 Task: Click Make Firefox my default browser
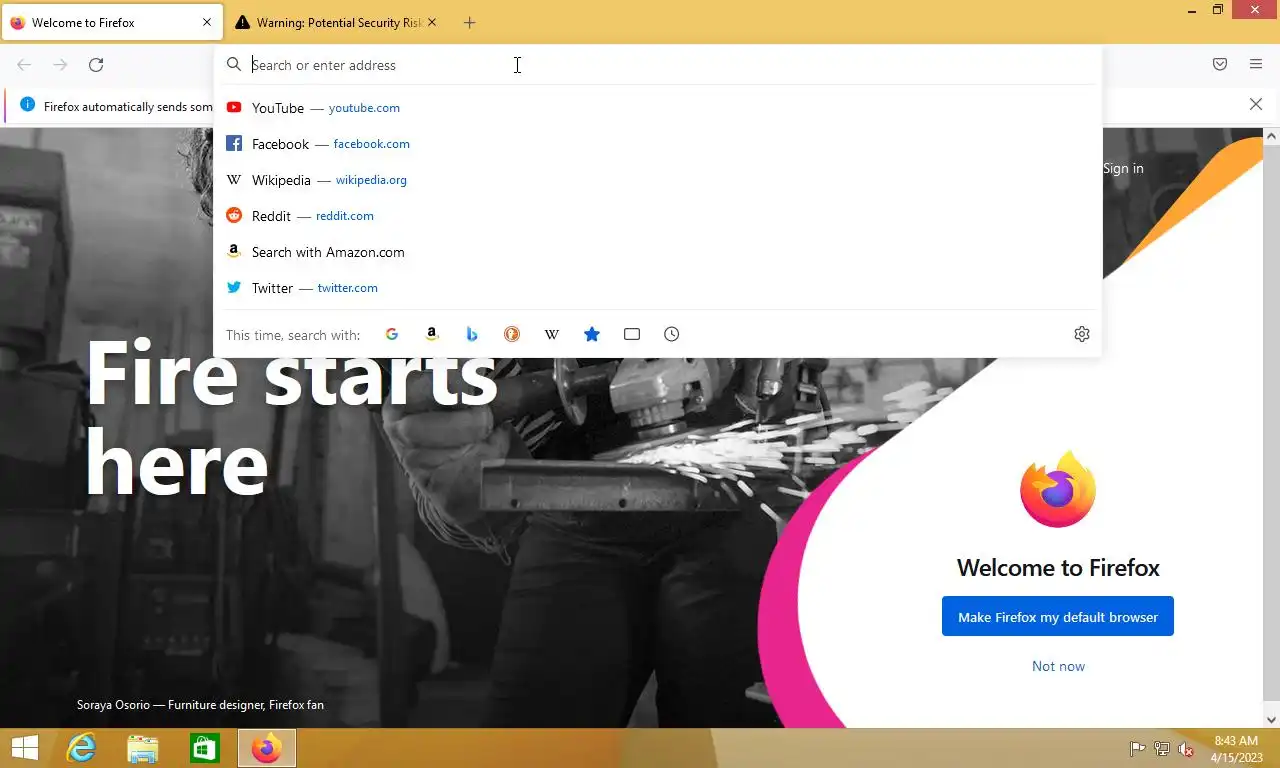click(1058, 617)
